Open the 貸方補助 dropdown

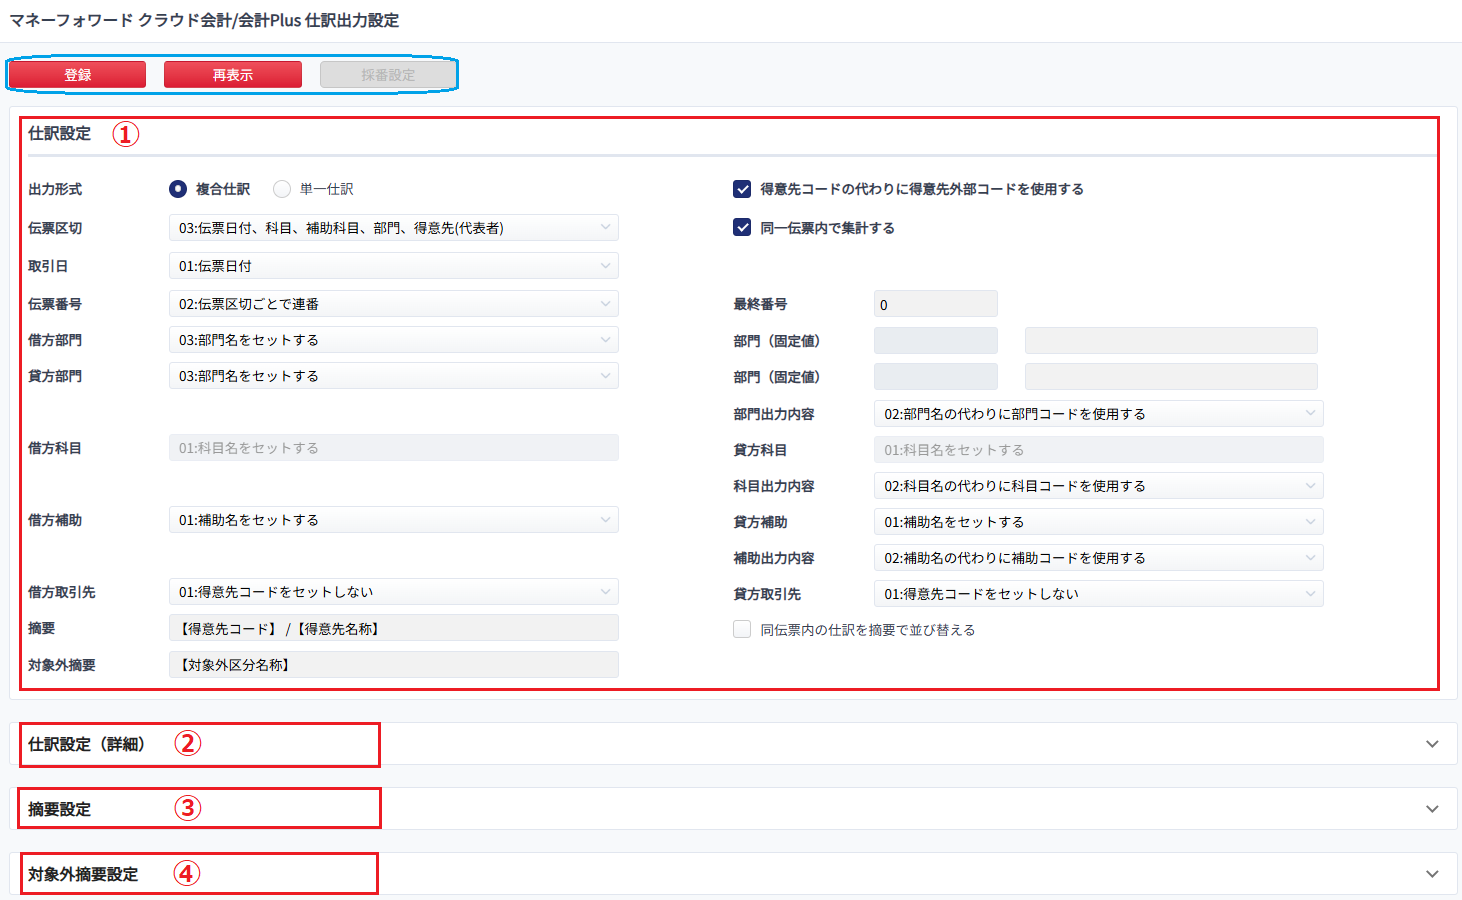[x=1098, y=522]
